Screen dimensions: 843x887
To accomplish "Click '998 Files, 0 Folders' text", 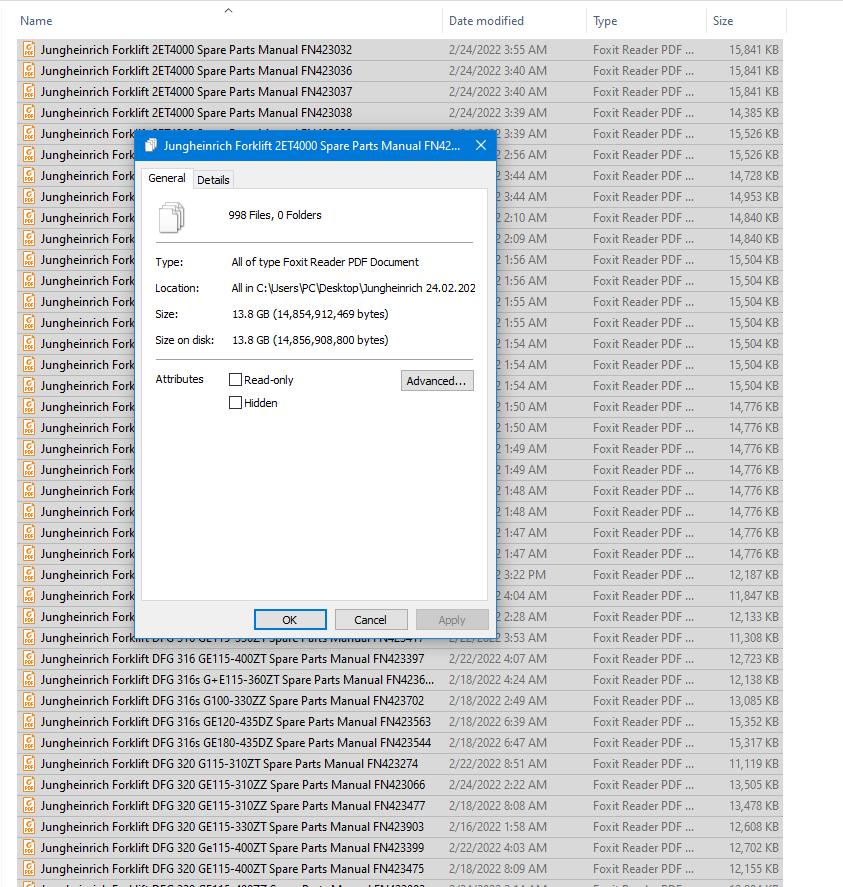I will pos(275,215).
